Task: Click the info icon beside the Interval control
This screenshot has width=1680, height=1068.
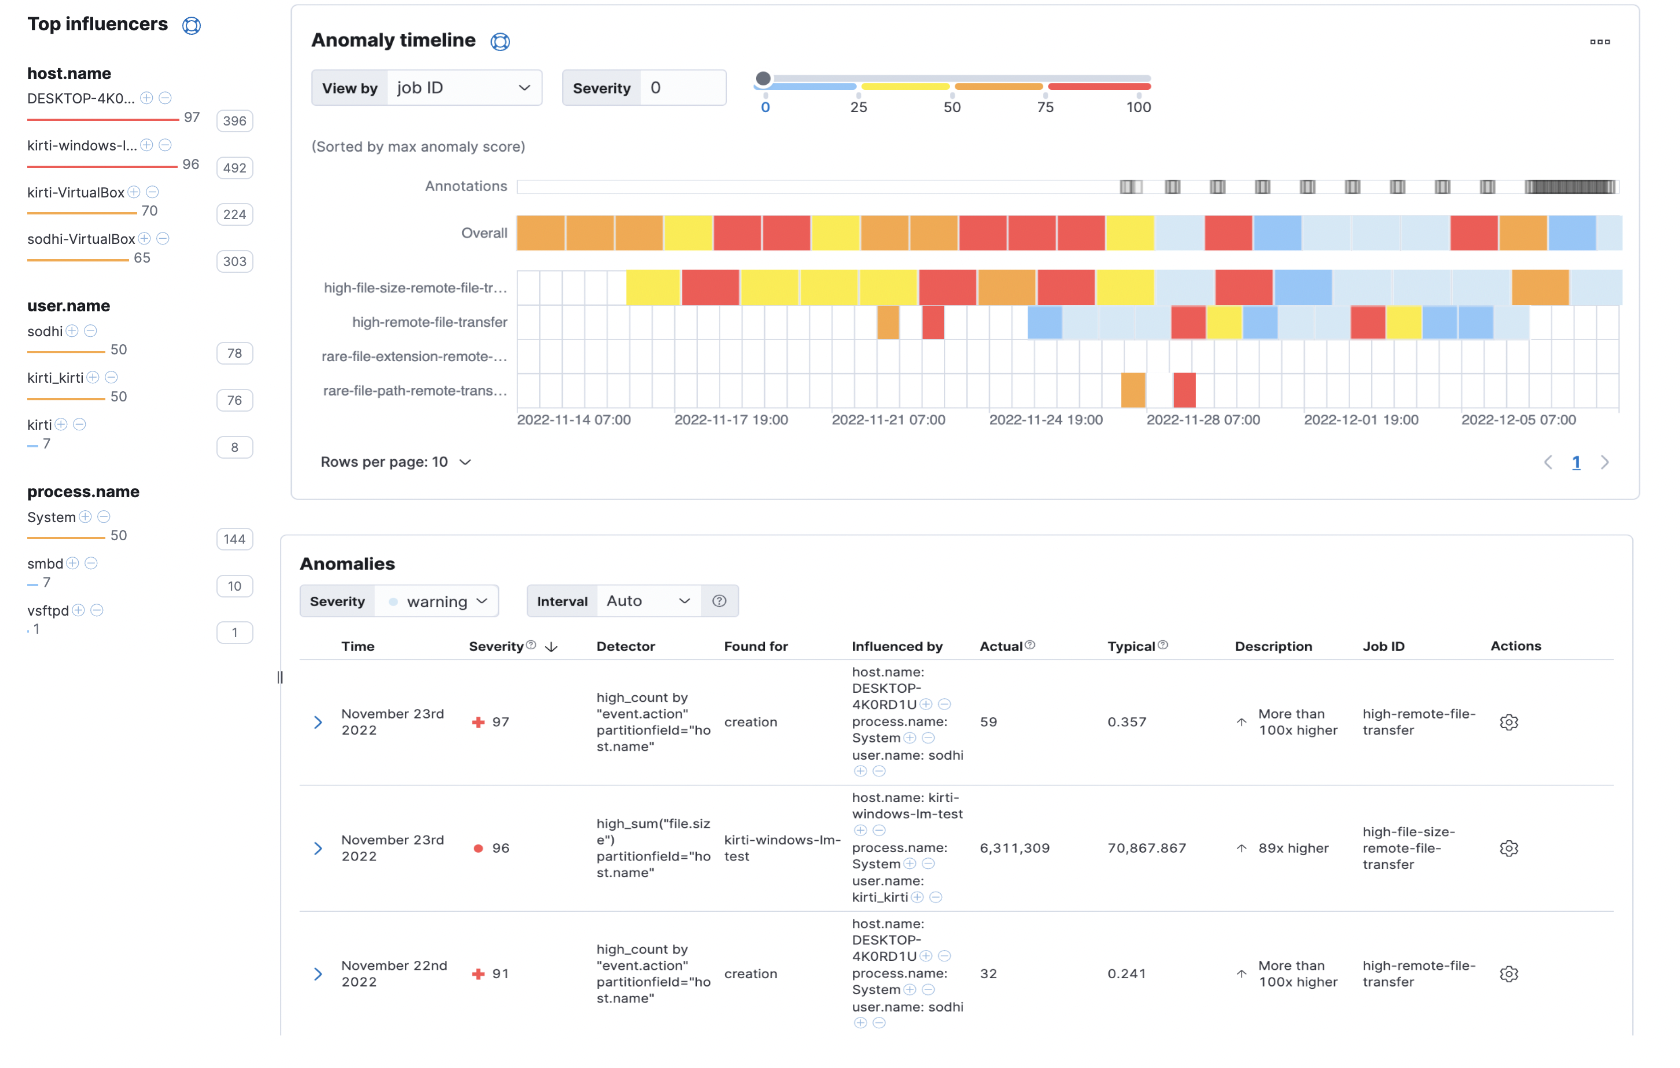Action: click(719, 601)
